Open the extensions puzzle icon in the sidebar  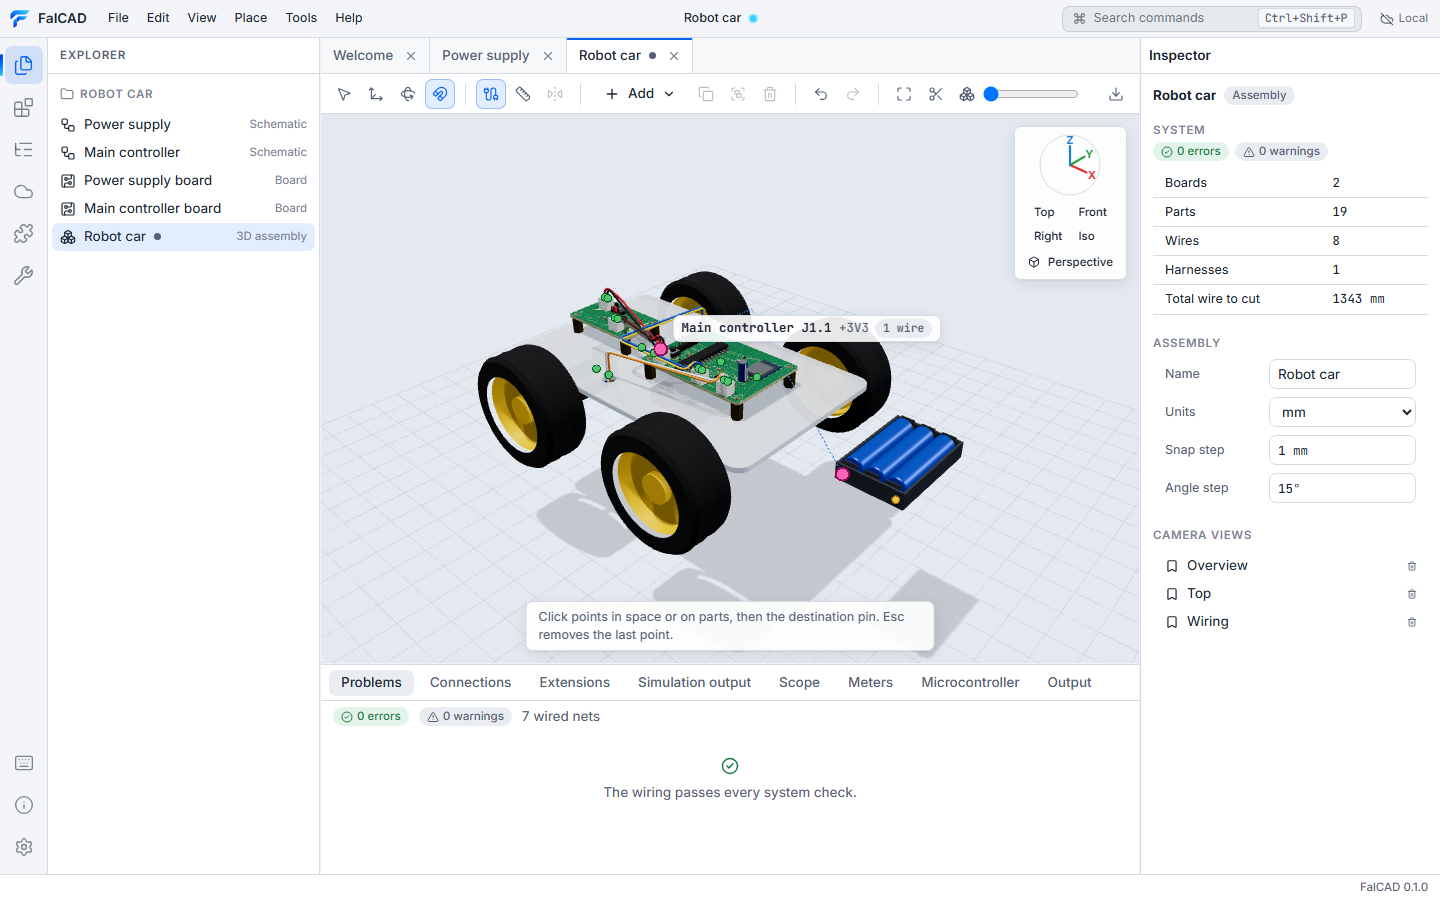click(24, 234)
